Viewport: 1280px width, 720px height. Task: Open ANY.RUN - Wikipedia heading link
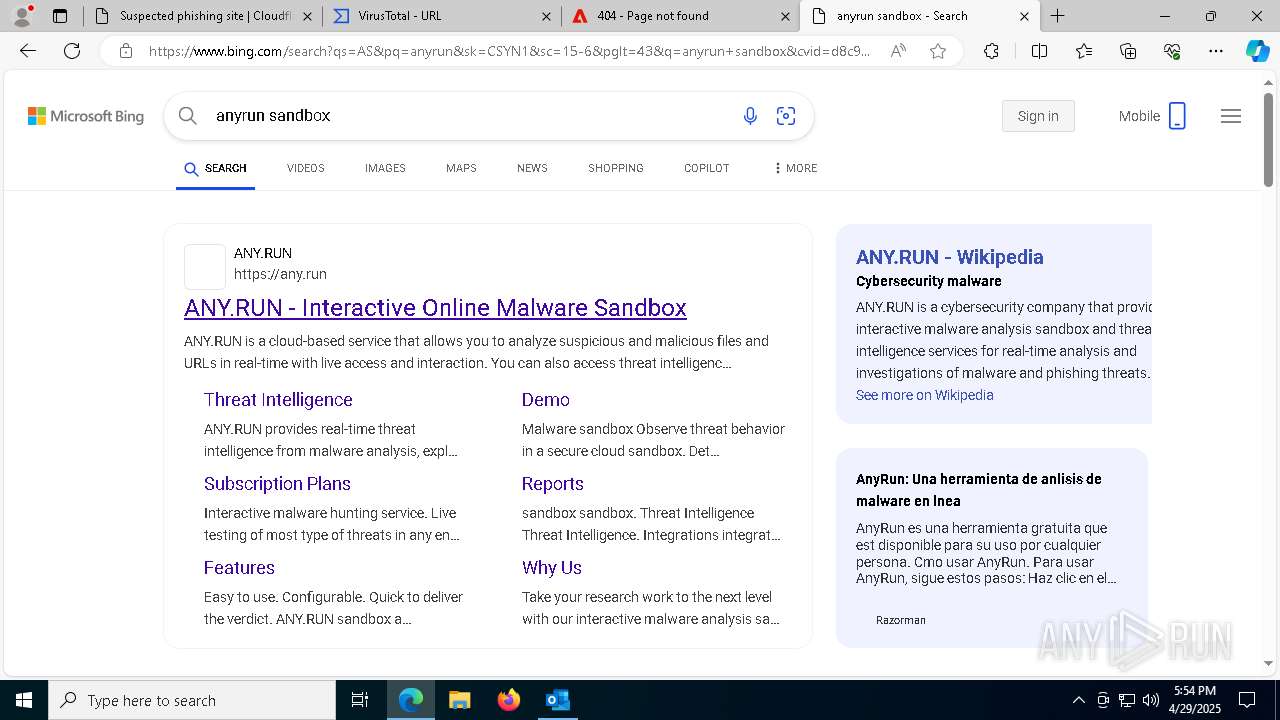point(950,257)
